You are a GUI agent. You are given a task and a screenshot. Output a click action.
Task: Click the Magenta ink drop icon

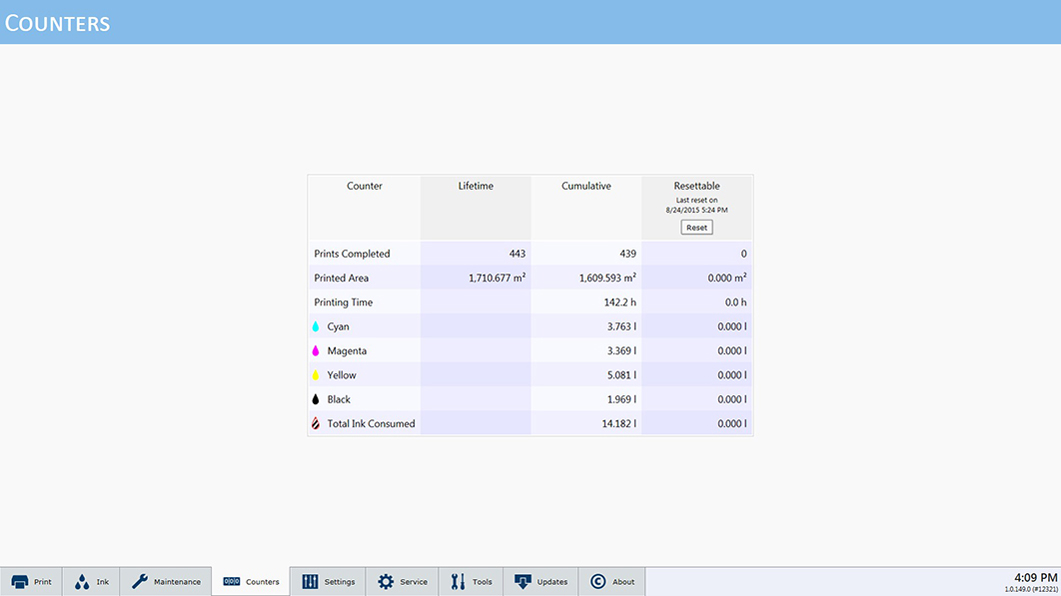[316, 351]
